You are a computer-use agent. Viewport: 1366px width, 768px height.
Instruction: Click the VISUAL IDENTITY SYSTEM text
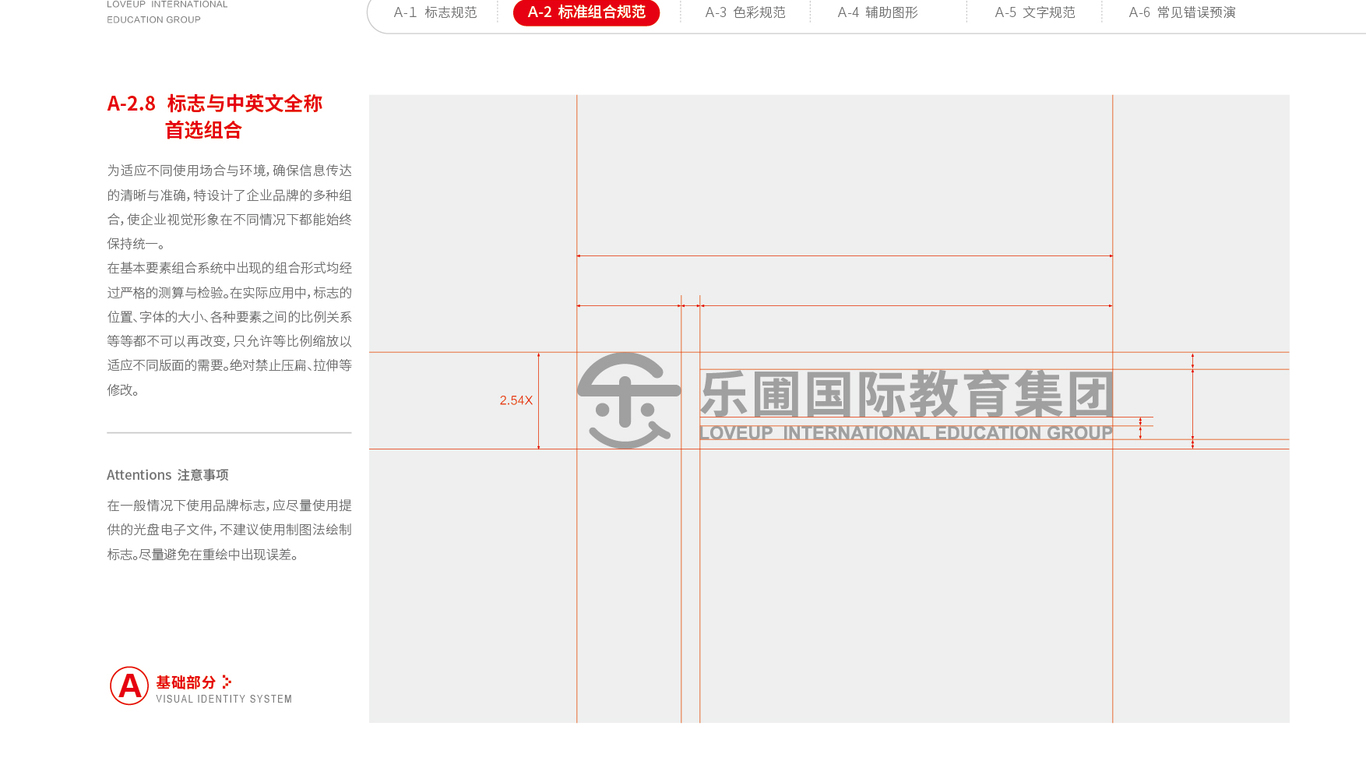(224, 699)
